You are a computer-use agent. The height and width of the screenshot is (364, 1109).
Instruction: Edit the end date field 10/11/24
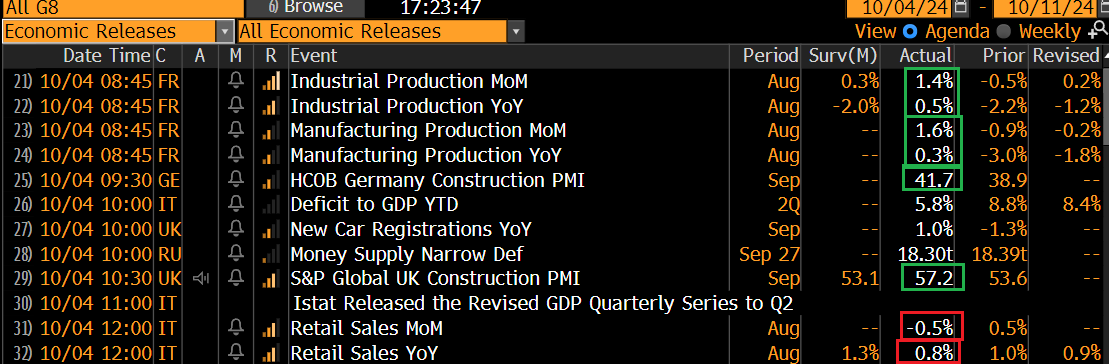coord(1043,8)
